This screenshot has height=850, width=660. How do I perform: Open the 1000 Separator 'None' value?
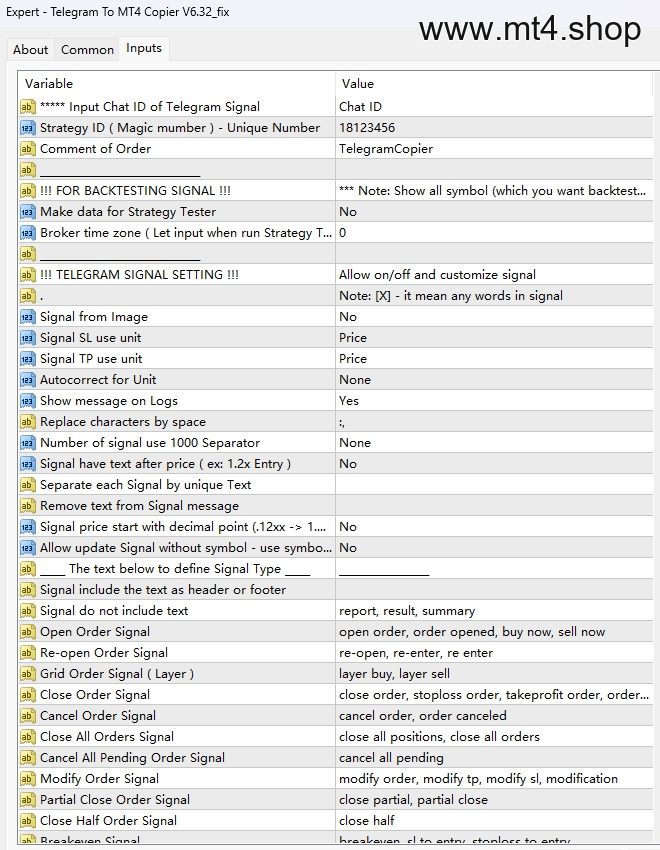click(x=494, y=443)
